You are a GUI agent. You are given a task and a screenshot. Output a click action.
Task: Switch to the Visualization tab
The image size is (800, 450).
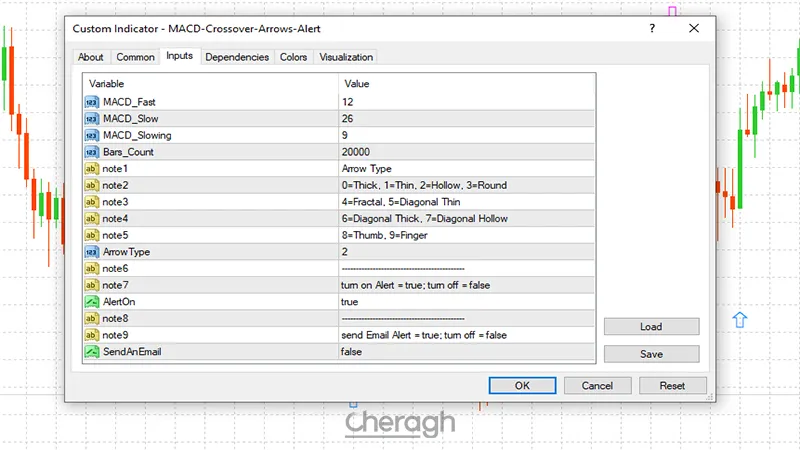click(346, 57)
